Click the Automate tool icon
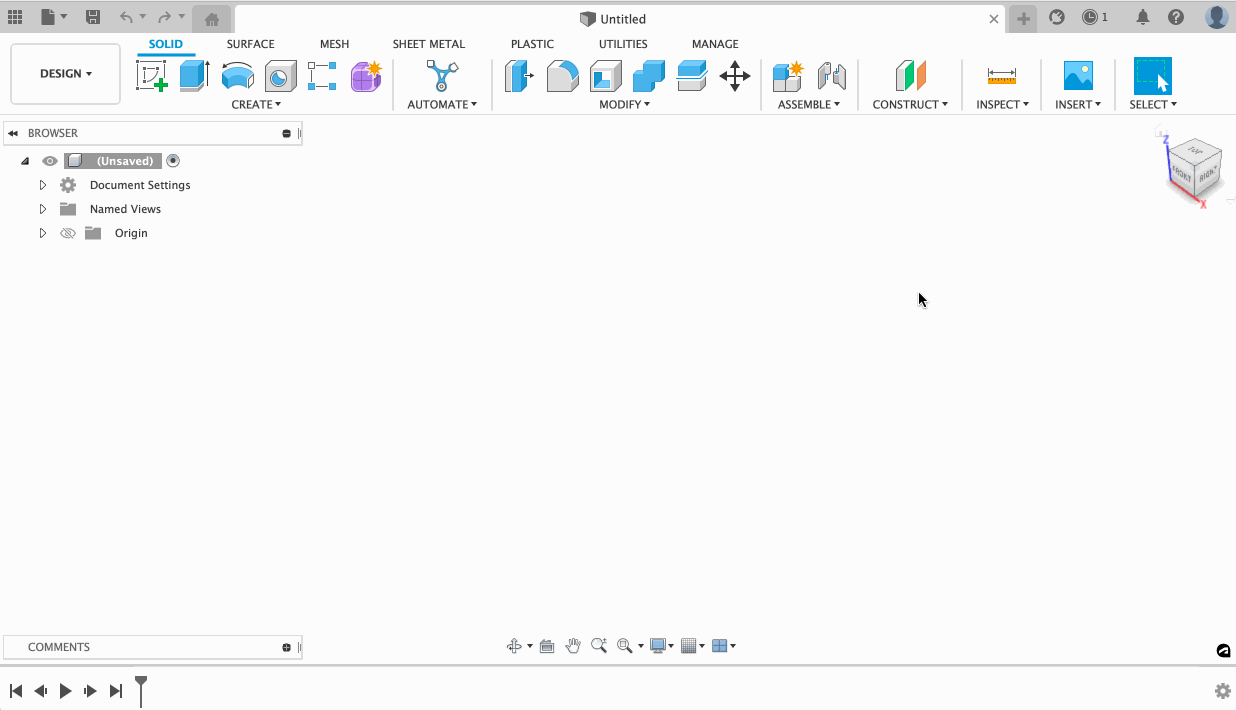Viewport: 1236px width, 710px height. pos(441,76)
